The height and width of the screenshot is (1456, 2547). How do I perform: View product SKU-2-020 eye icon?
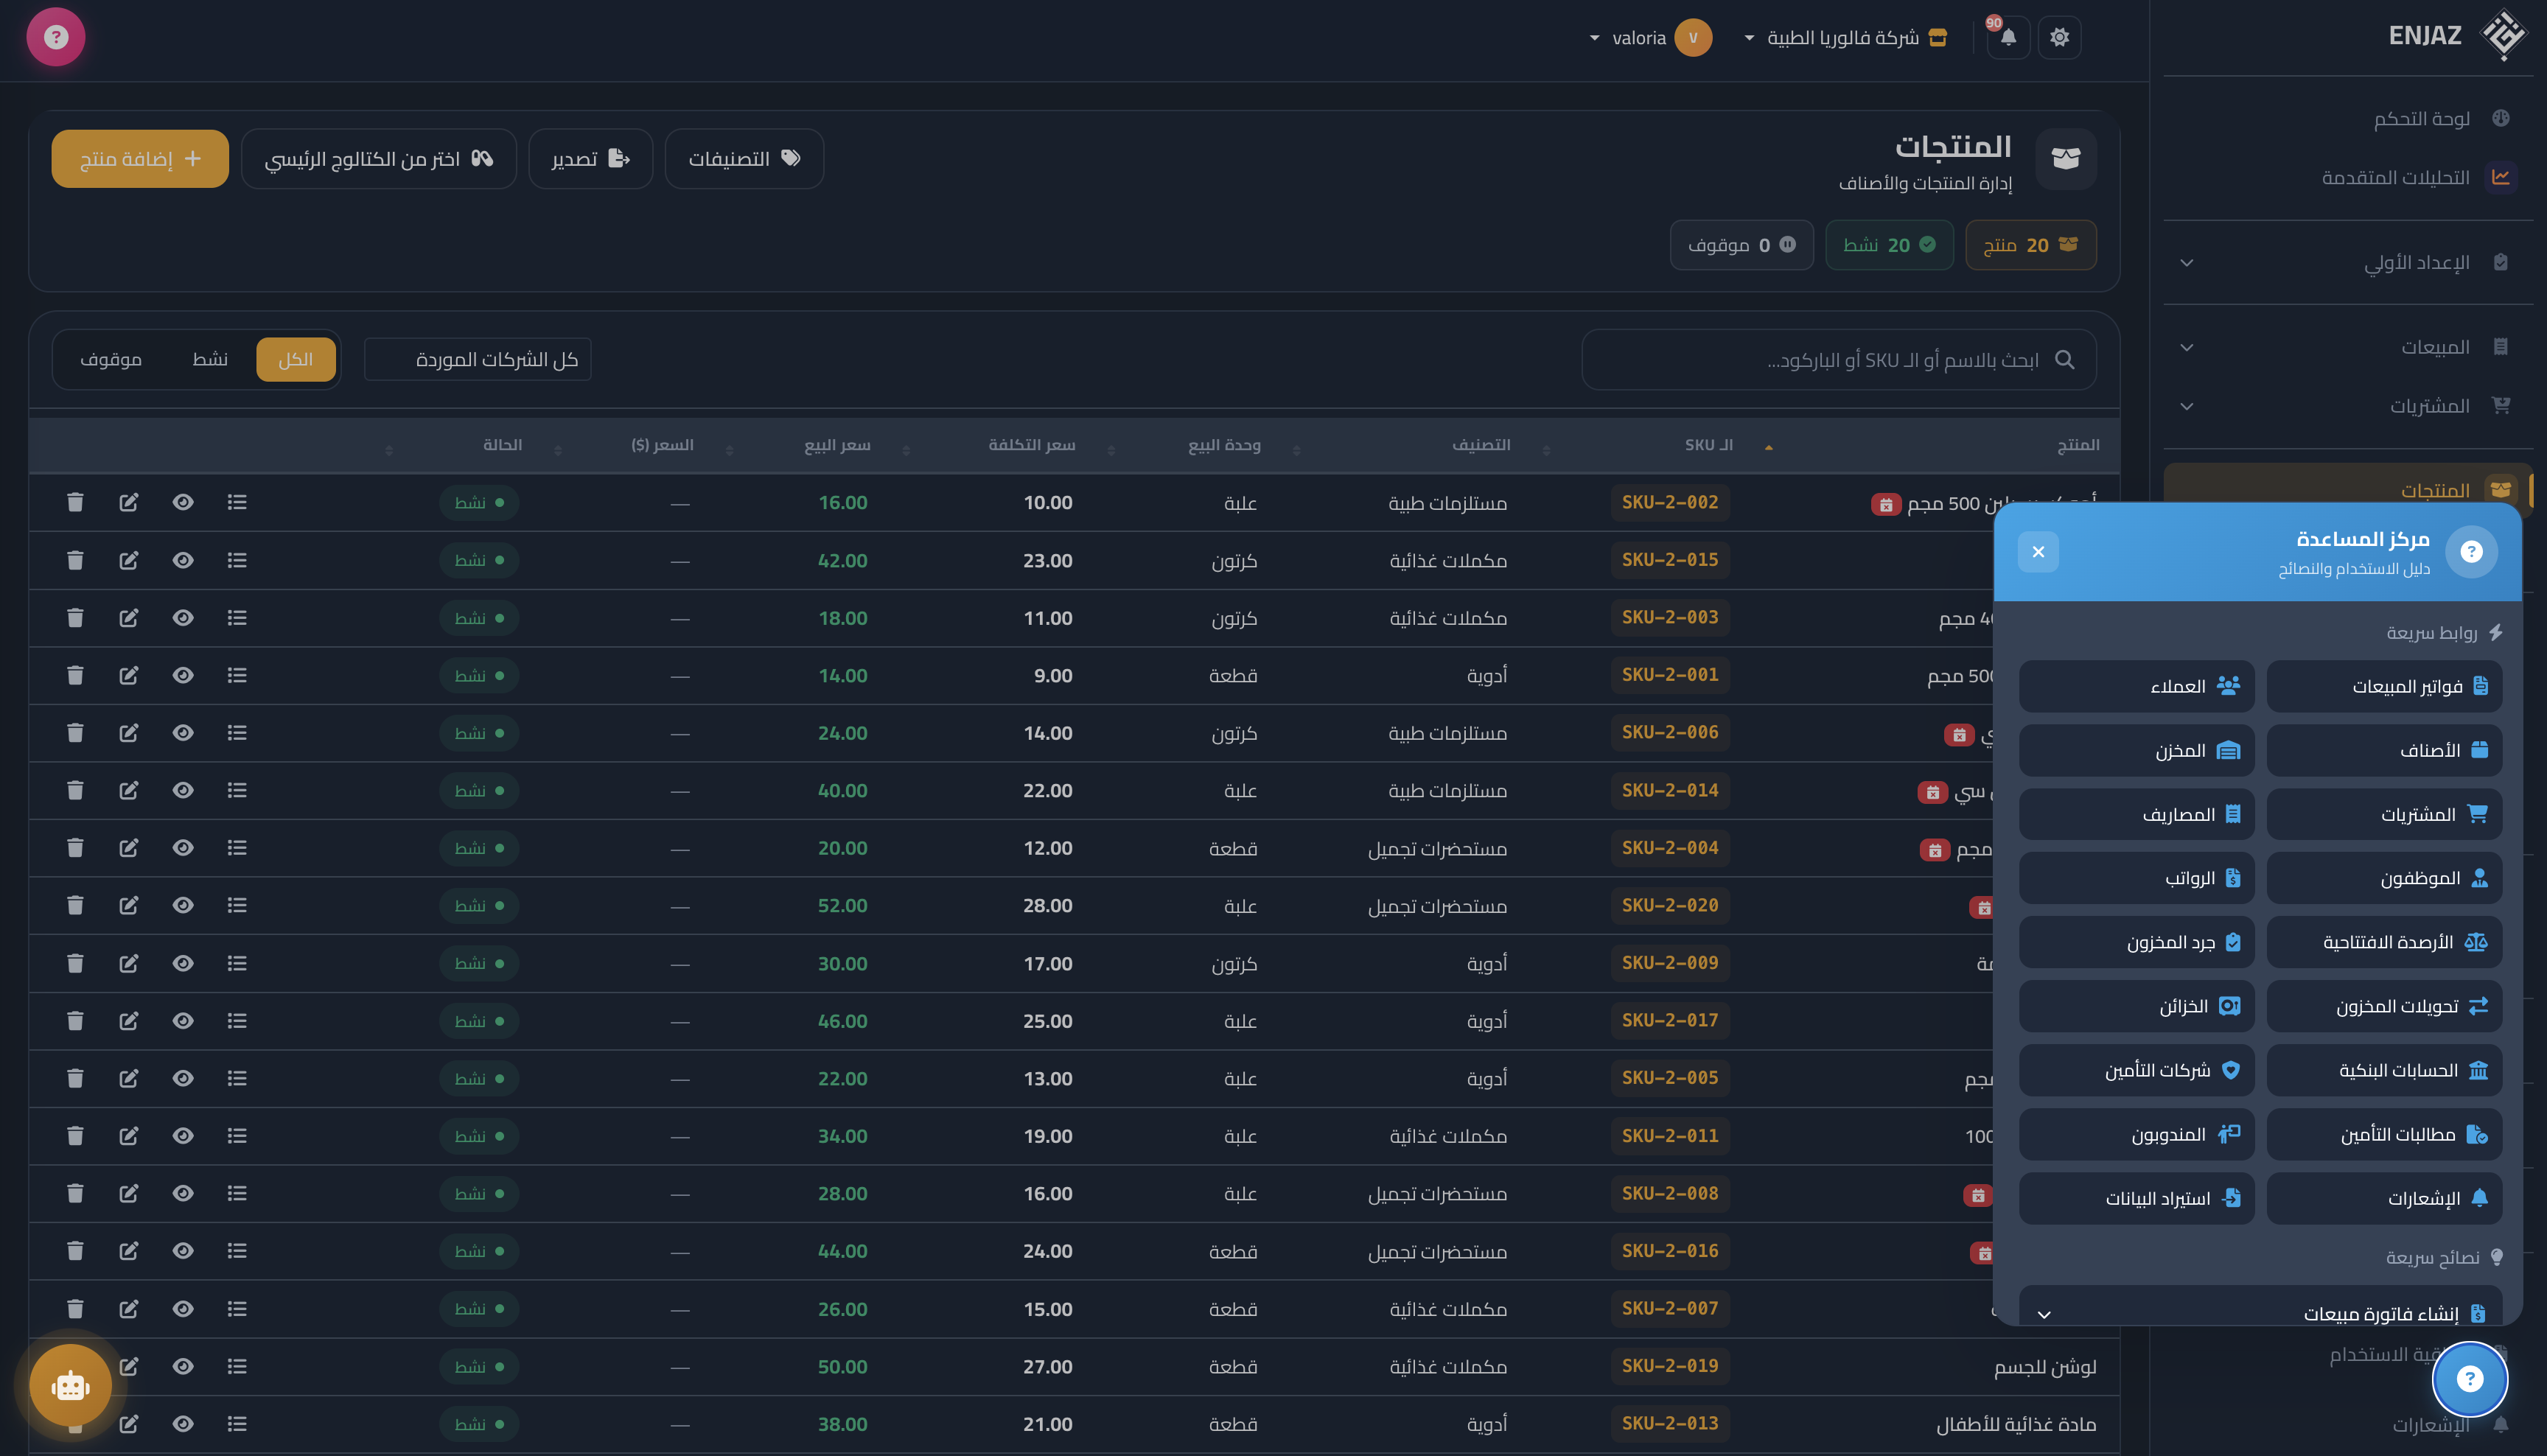183,905
